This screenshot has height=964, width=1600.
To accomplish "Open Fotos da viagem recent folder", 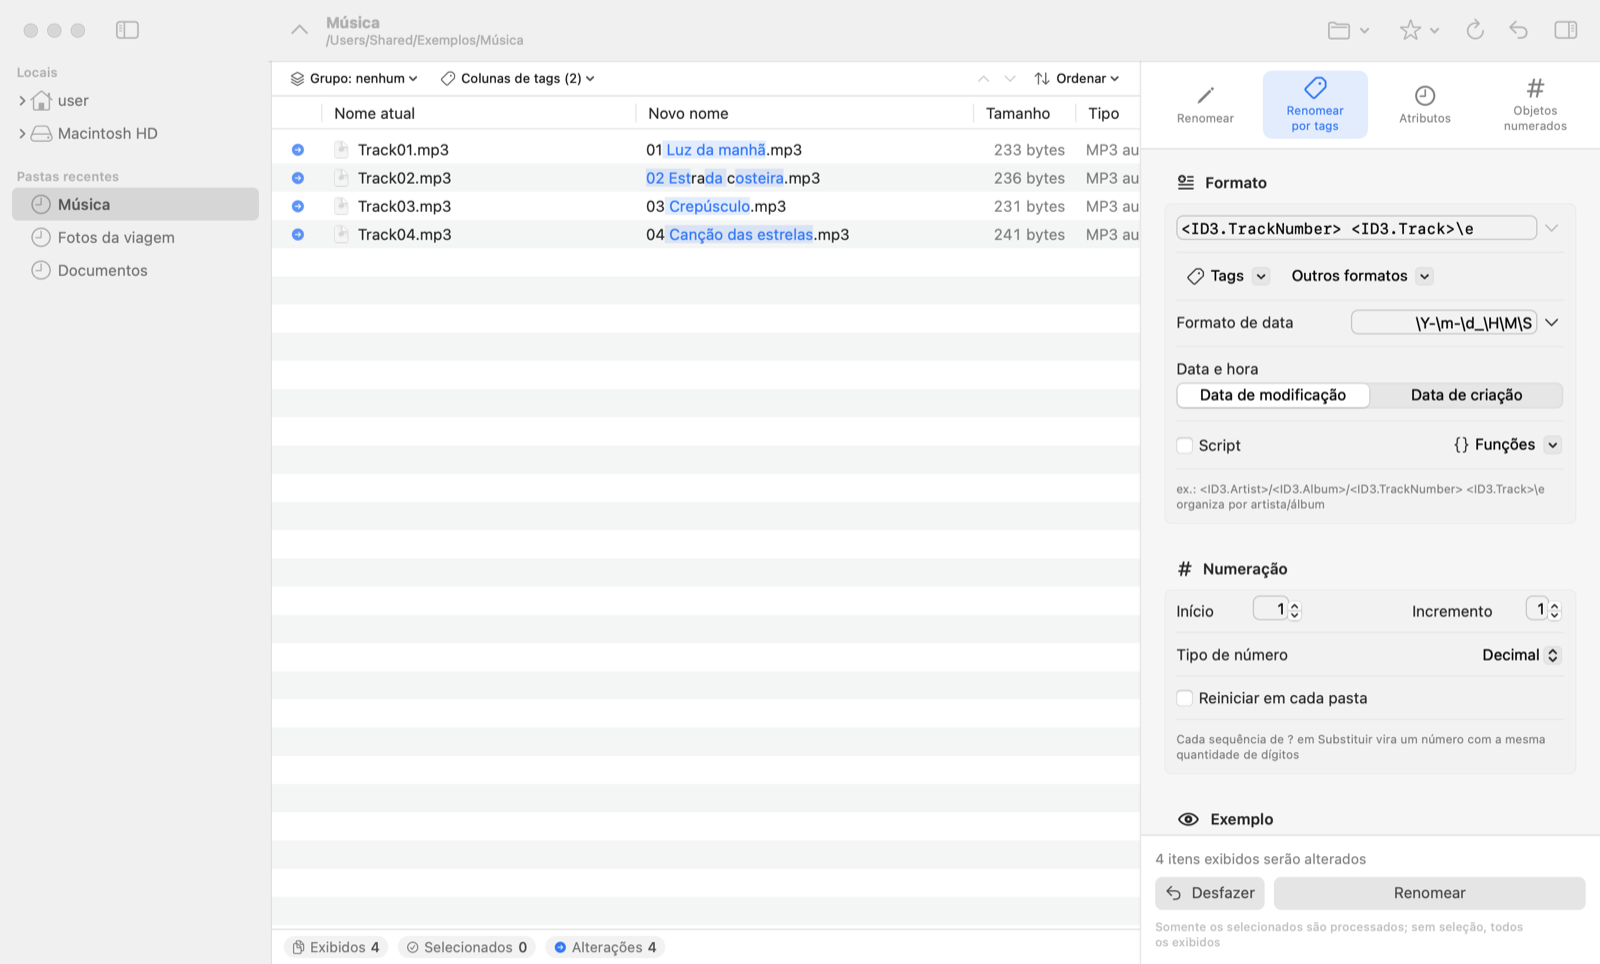I will pos(135,237).
